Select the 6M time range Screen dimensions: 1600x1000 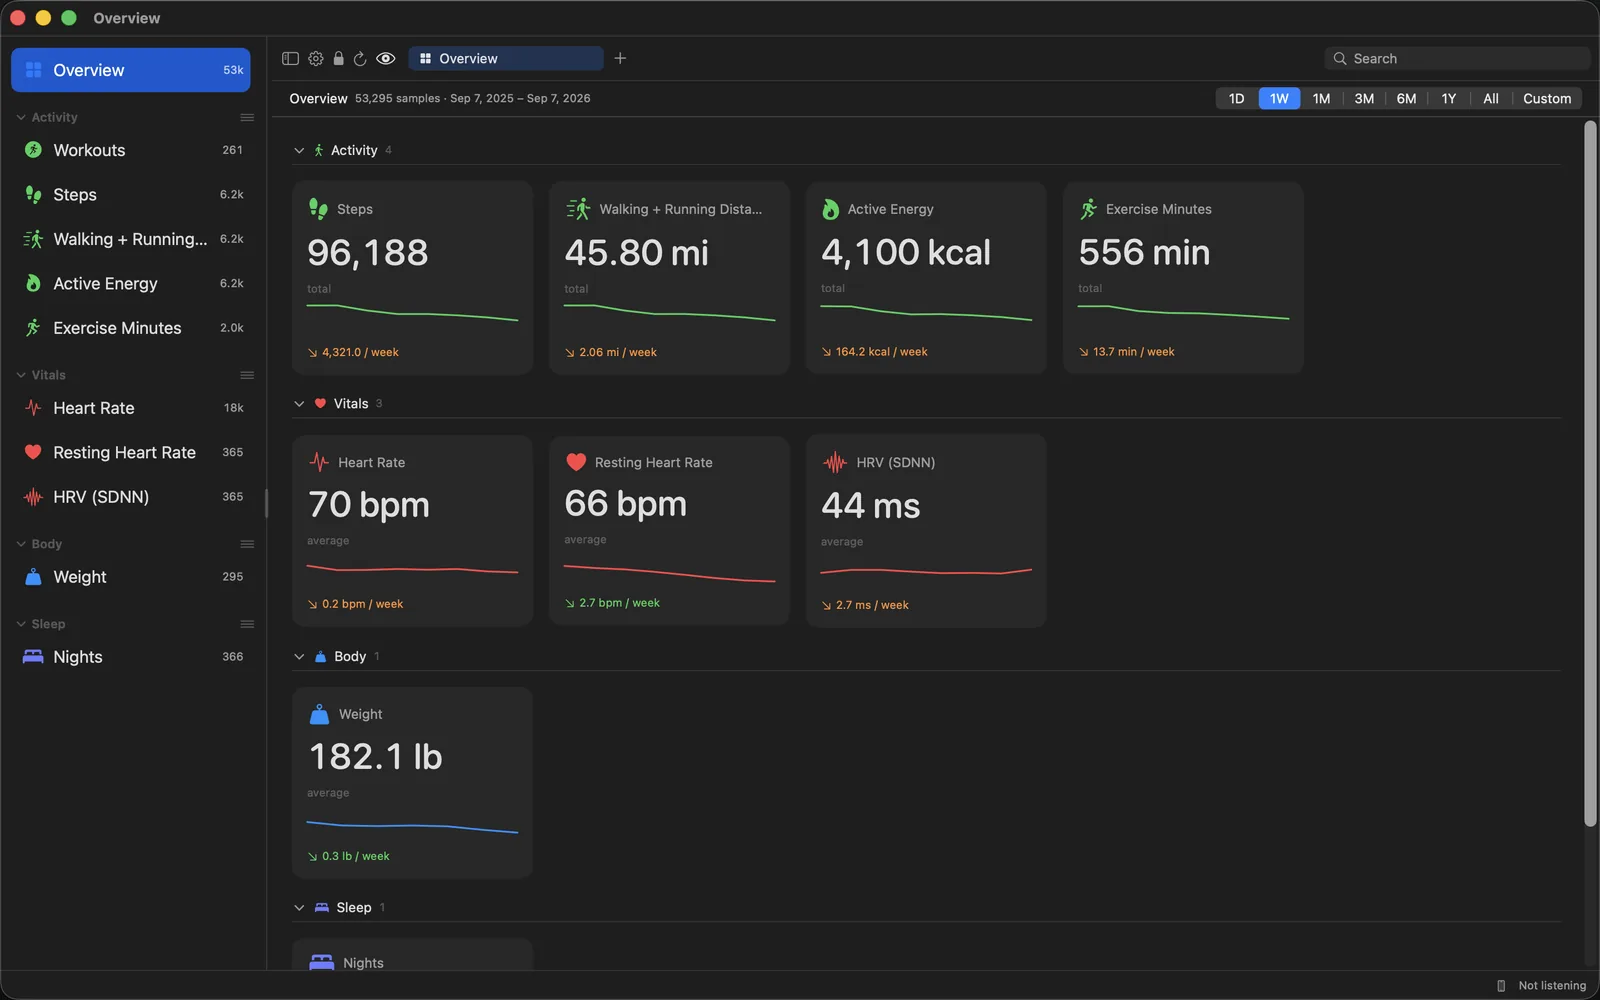point(1406,98)
